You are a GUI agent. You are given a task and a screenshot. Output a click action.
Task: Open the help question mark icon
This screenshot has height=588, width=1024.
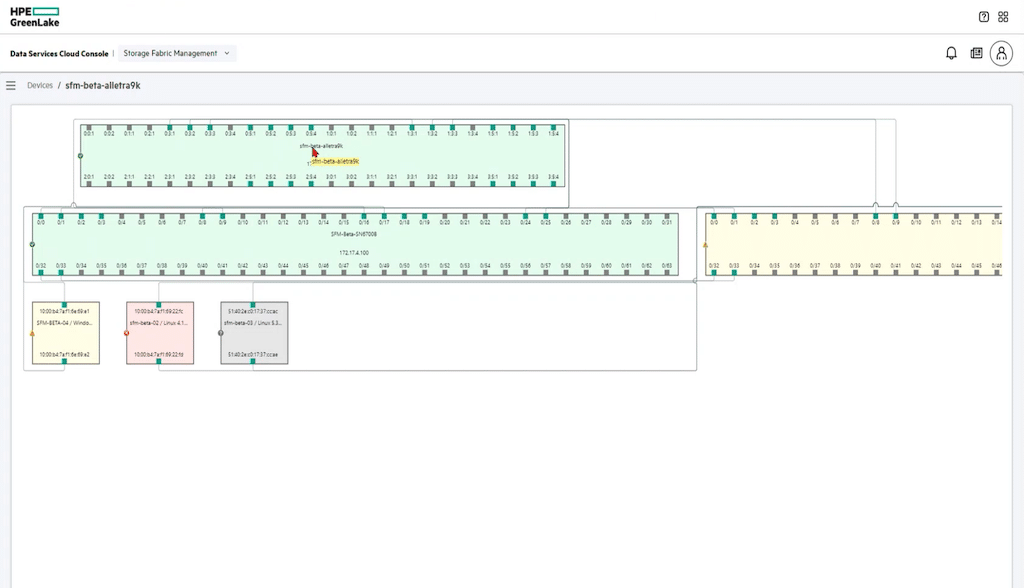coord(984,17)
